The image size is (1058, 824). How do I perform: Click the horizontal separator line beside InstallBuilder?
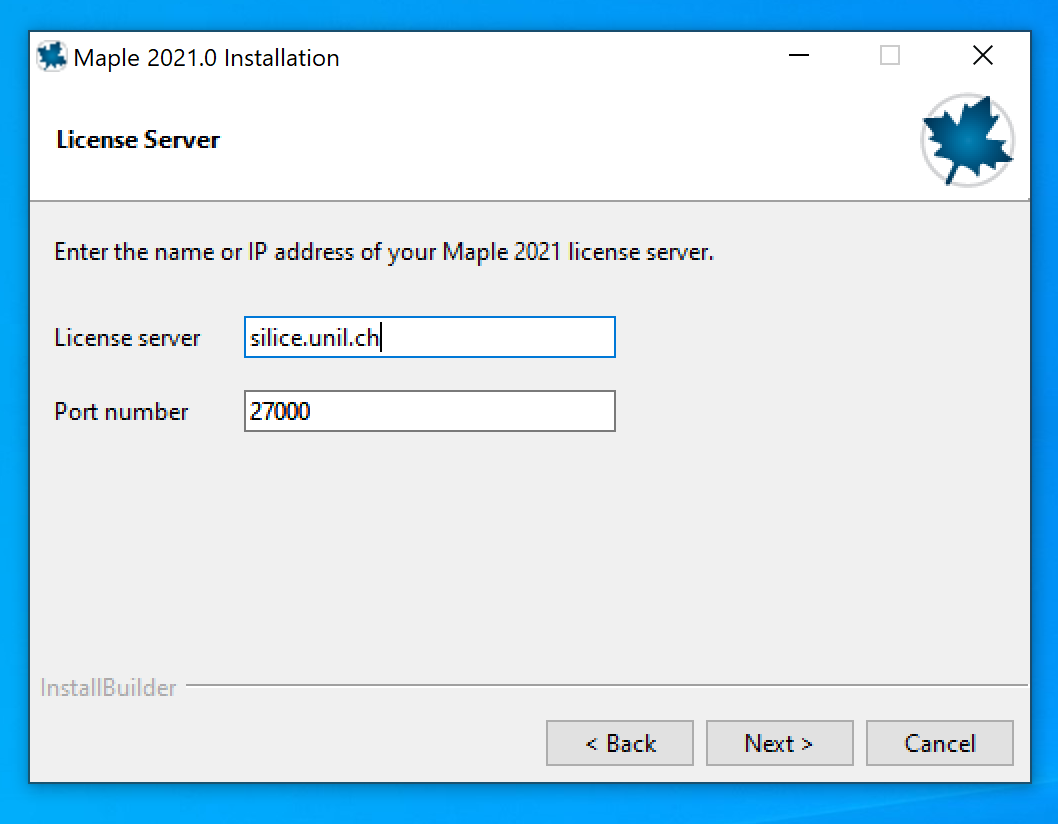pos(600,686)
